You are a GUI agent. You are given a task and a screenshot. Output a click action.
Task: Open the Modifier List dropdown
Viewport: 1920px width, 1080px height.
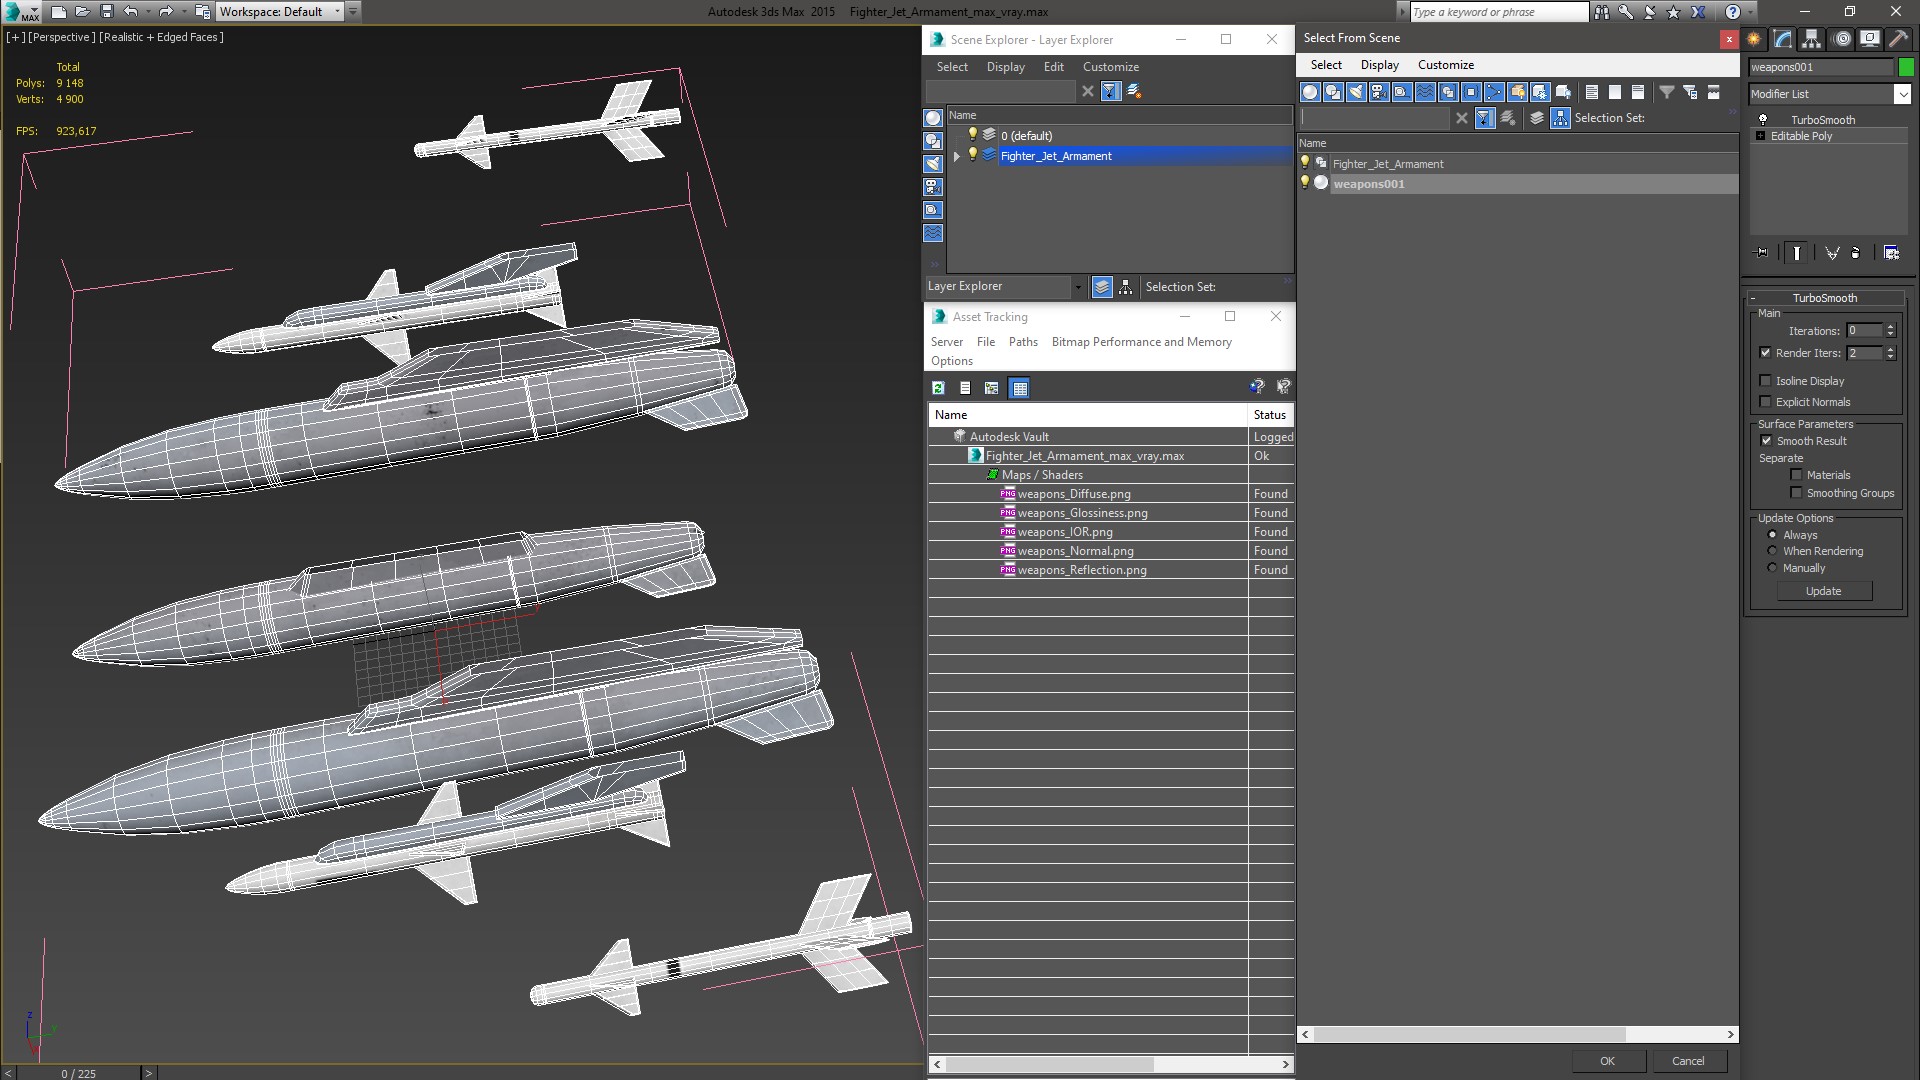coord(1901,94)
